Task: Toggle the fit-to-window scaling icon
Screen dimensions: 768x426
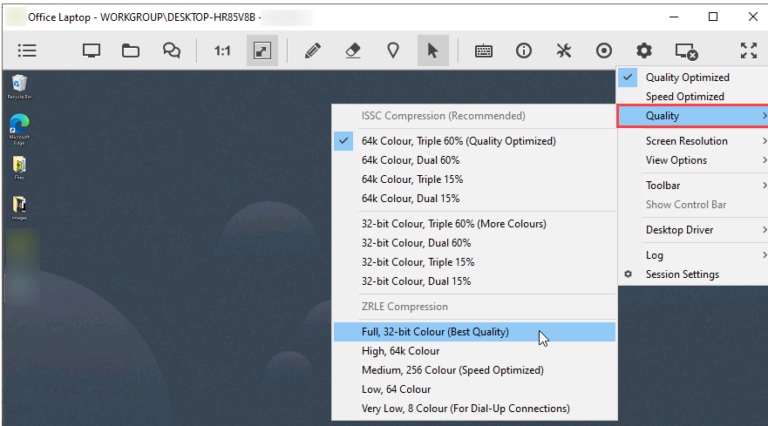Action: tap(262, 50)
